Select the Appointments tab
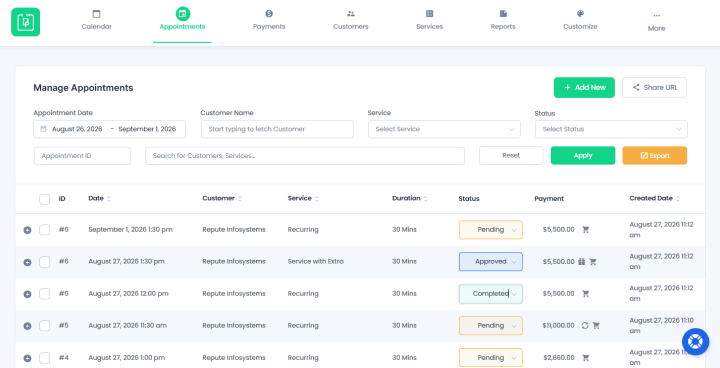Screen dimensions: 720x368 pos(182,21)
